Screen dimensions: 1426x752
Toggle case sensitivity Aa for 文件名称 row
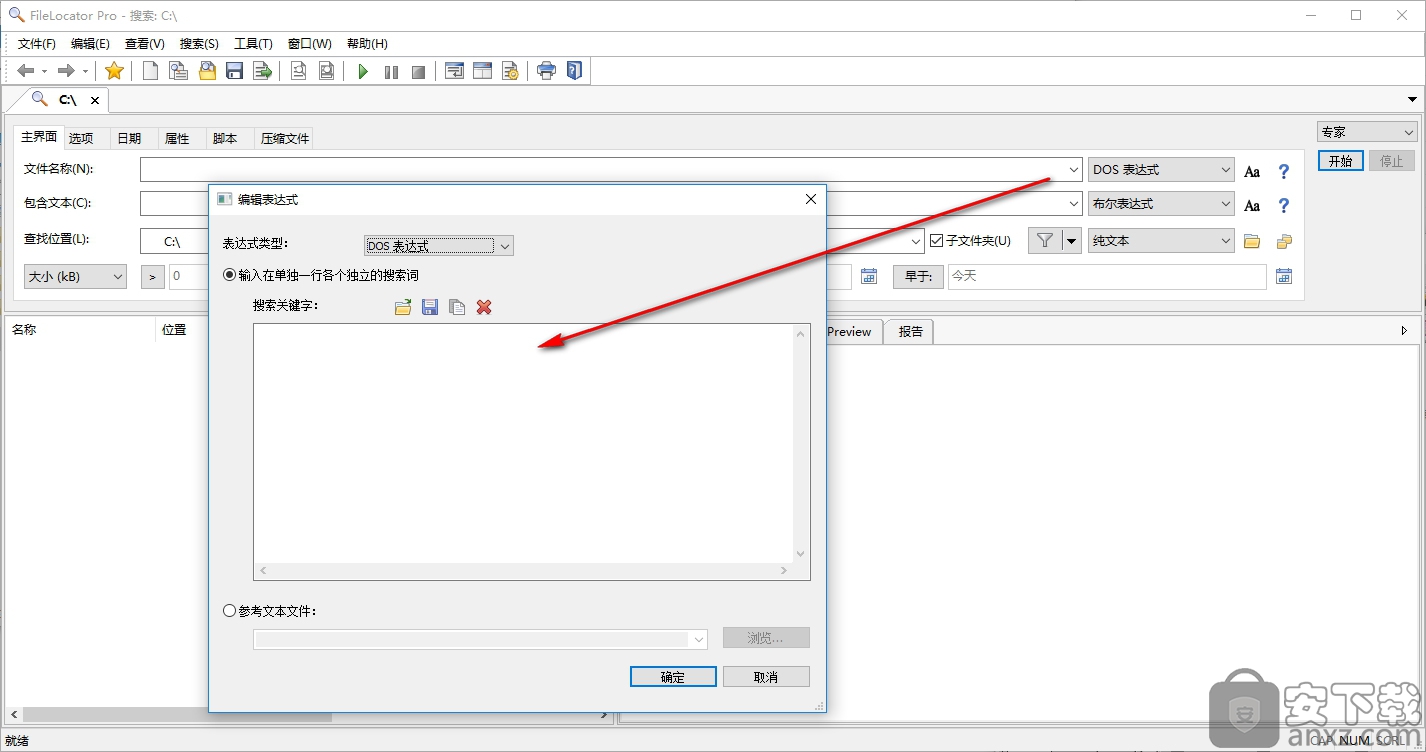[1252, 172]
